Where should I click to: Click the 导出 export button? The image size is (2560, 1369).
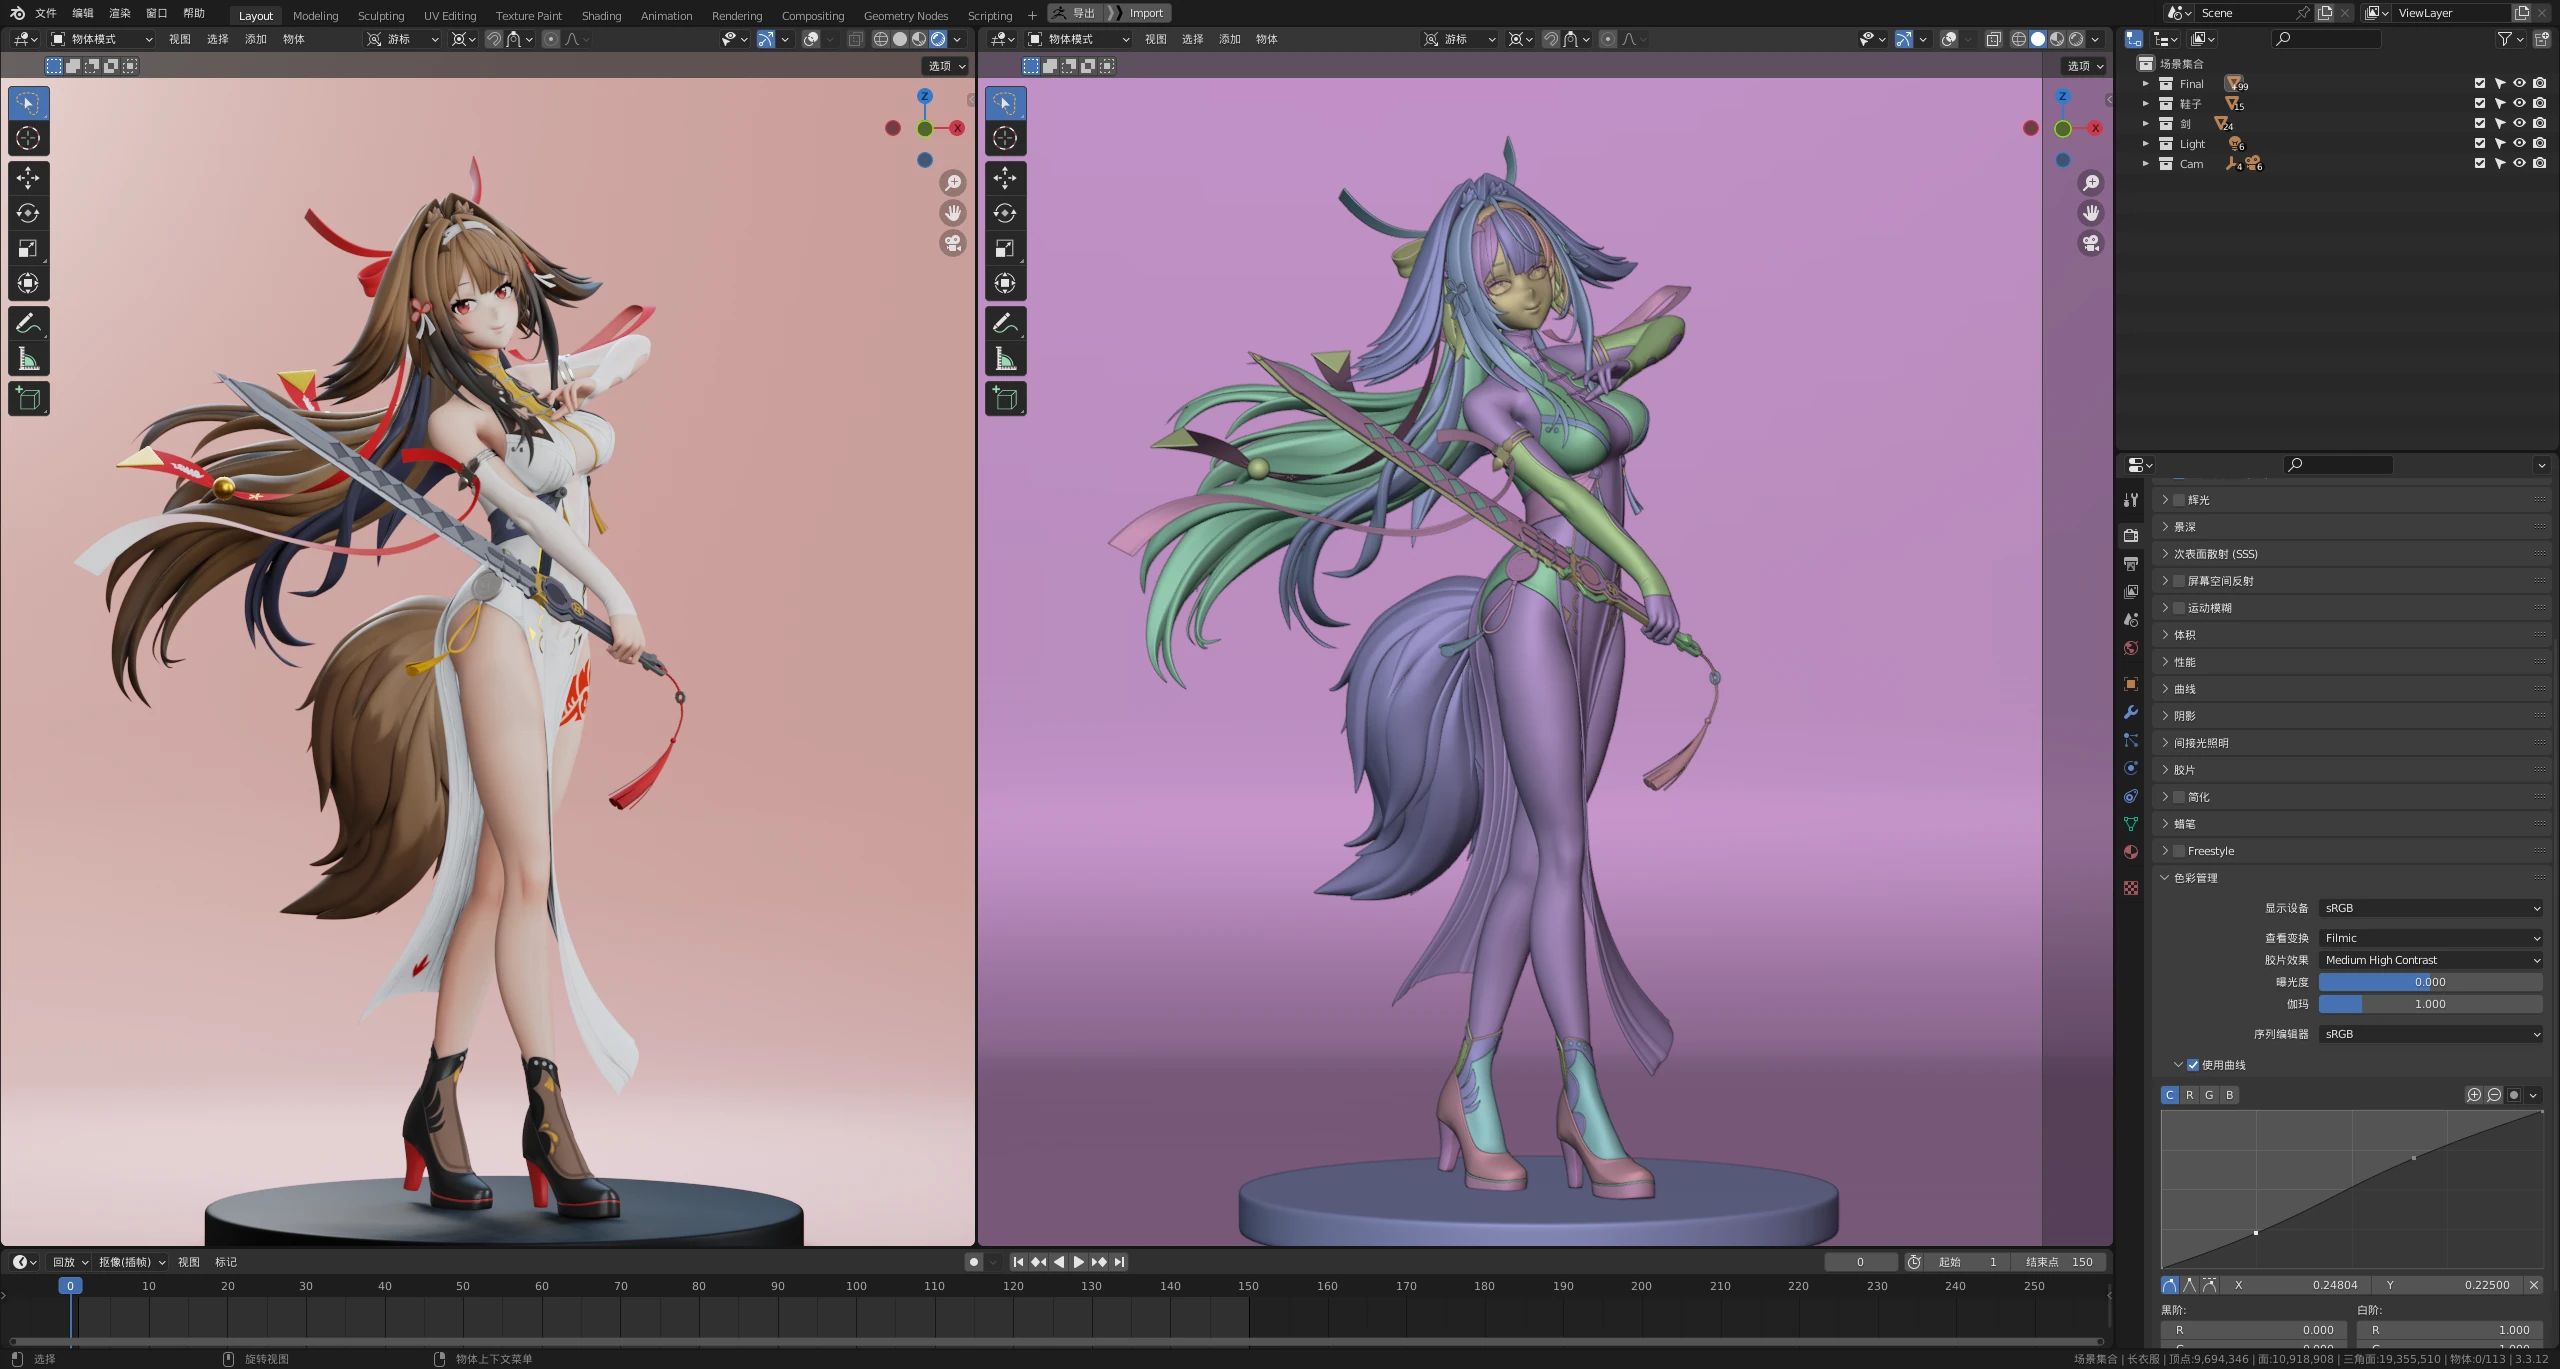pos(1075,13)
